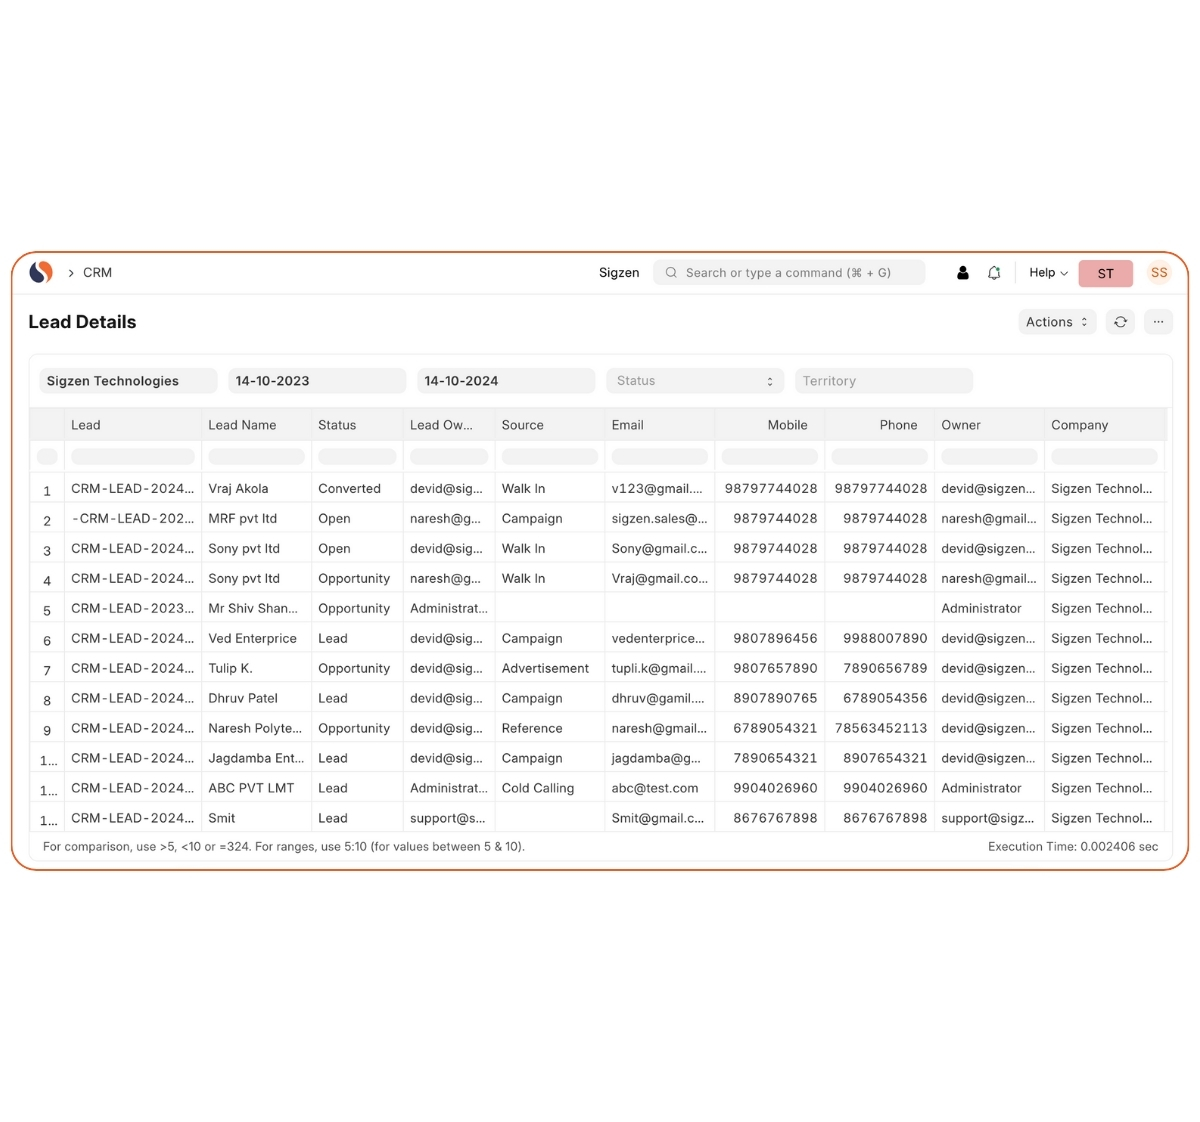
Task: Open the Actions dropdown
Action: tap(1056, 322)
